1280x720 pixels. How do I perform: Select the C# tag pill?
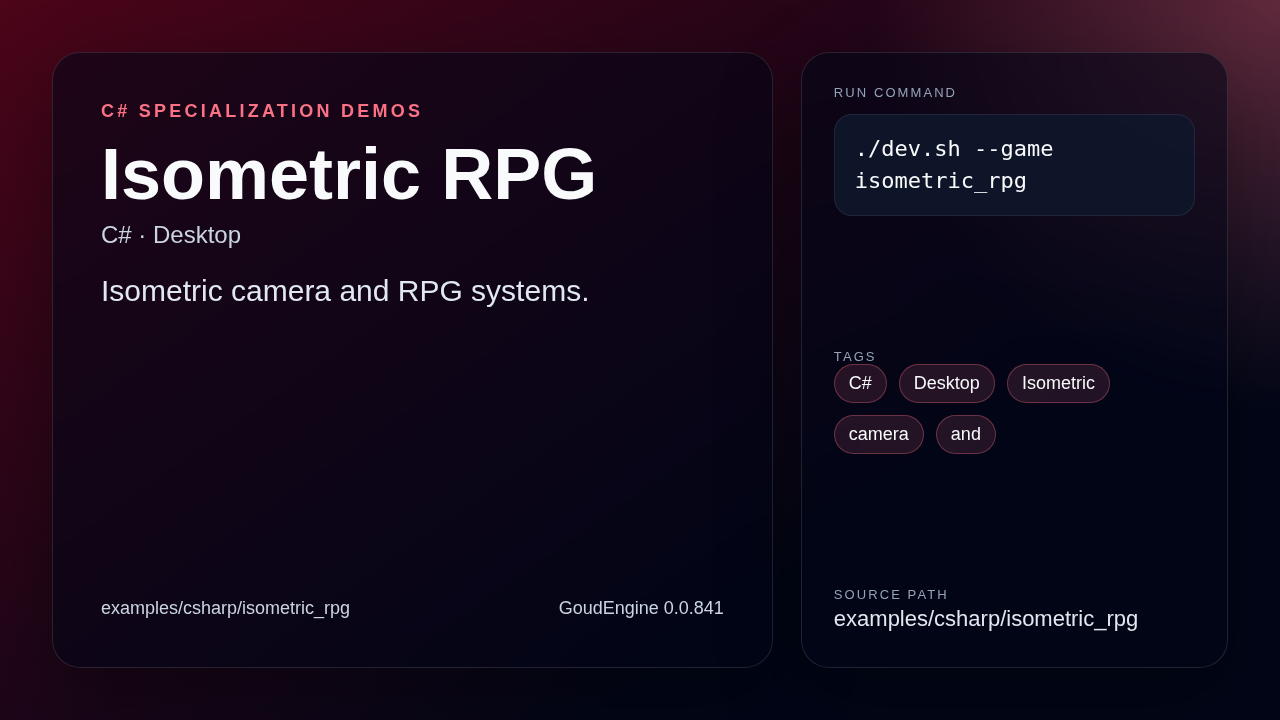(x=859, y=383)
